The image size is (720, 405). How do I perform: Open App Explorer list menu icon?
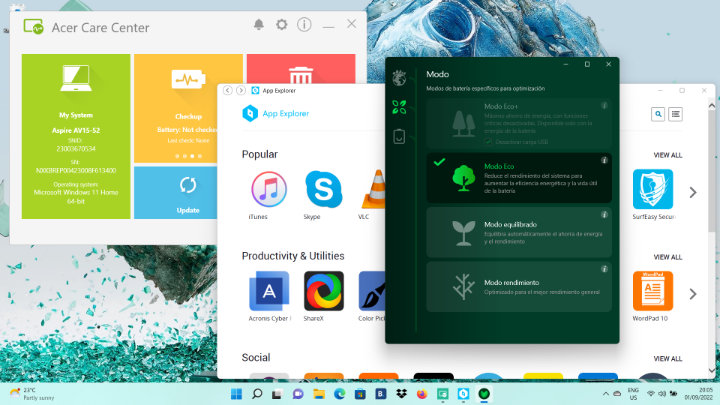(x=675, y=114)
